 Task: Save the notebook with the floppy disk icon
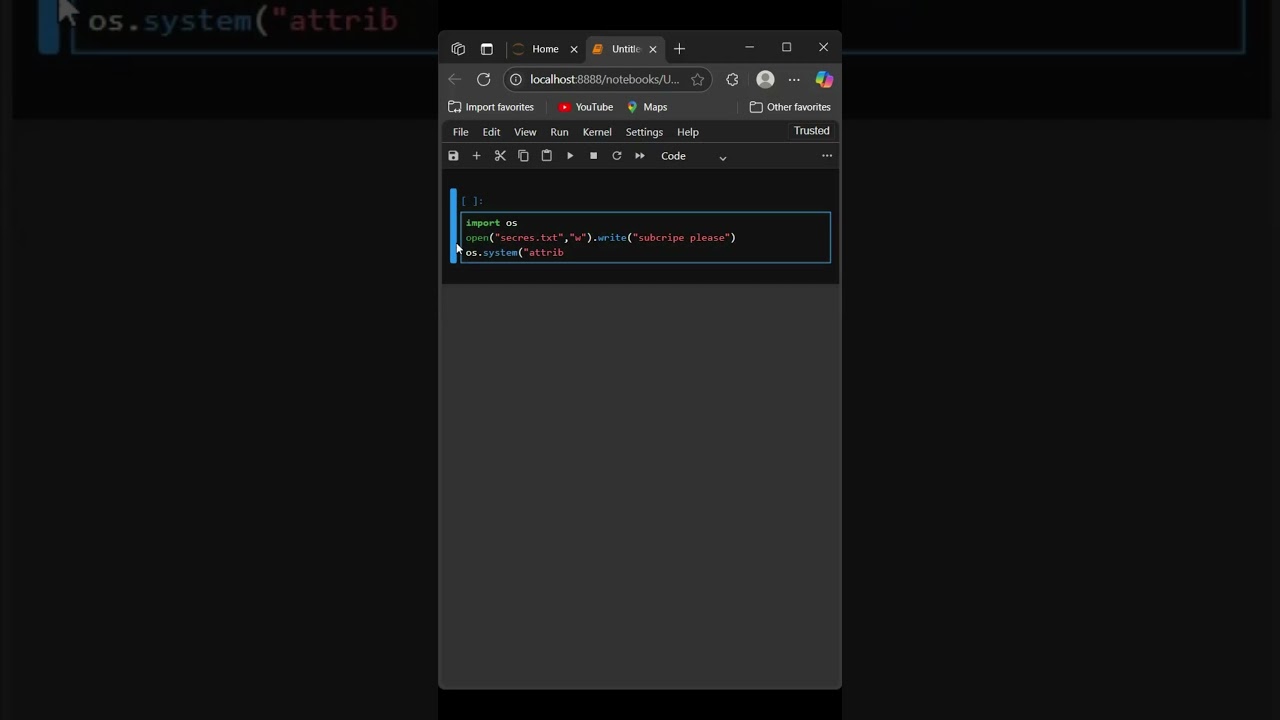453,156
